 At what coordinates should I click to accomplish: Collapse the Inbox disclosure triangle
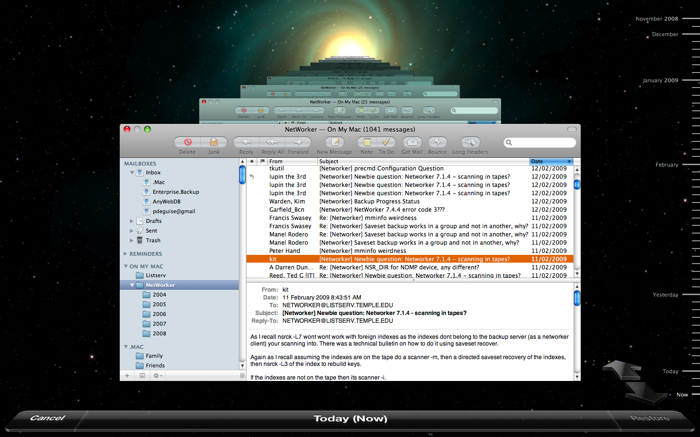(x=132, y=172)
